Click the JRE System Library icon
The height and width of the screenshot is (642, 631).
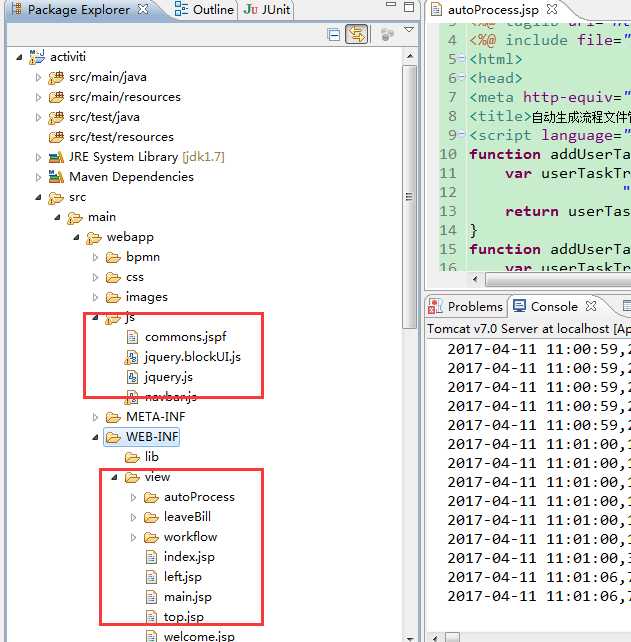tap(56, 157)
